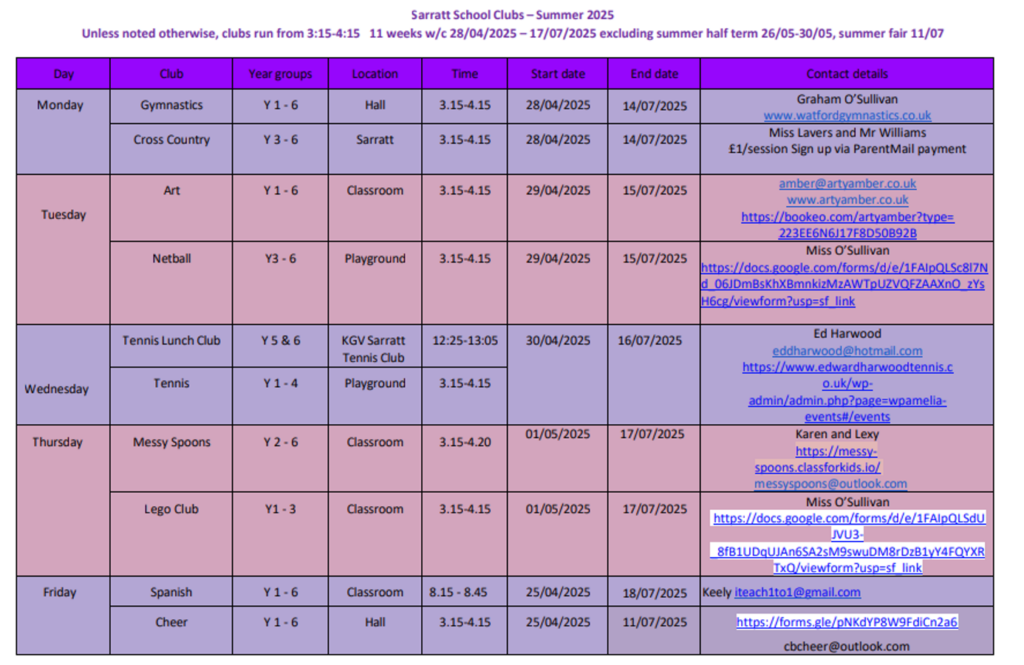1024x665 pixels.
Task: Click the messyspoons@outlook.com email link
Action: [831, 484]
